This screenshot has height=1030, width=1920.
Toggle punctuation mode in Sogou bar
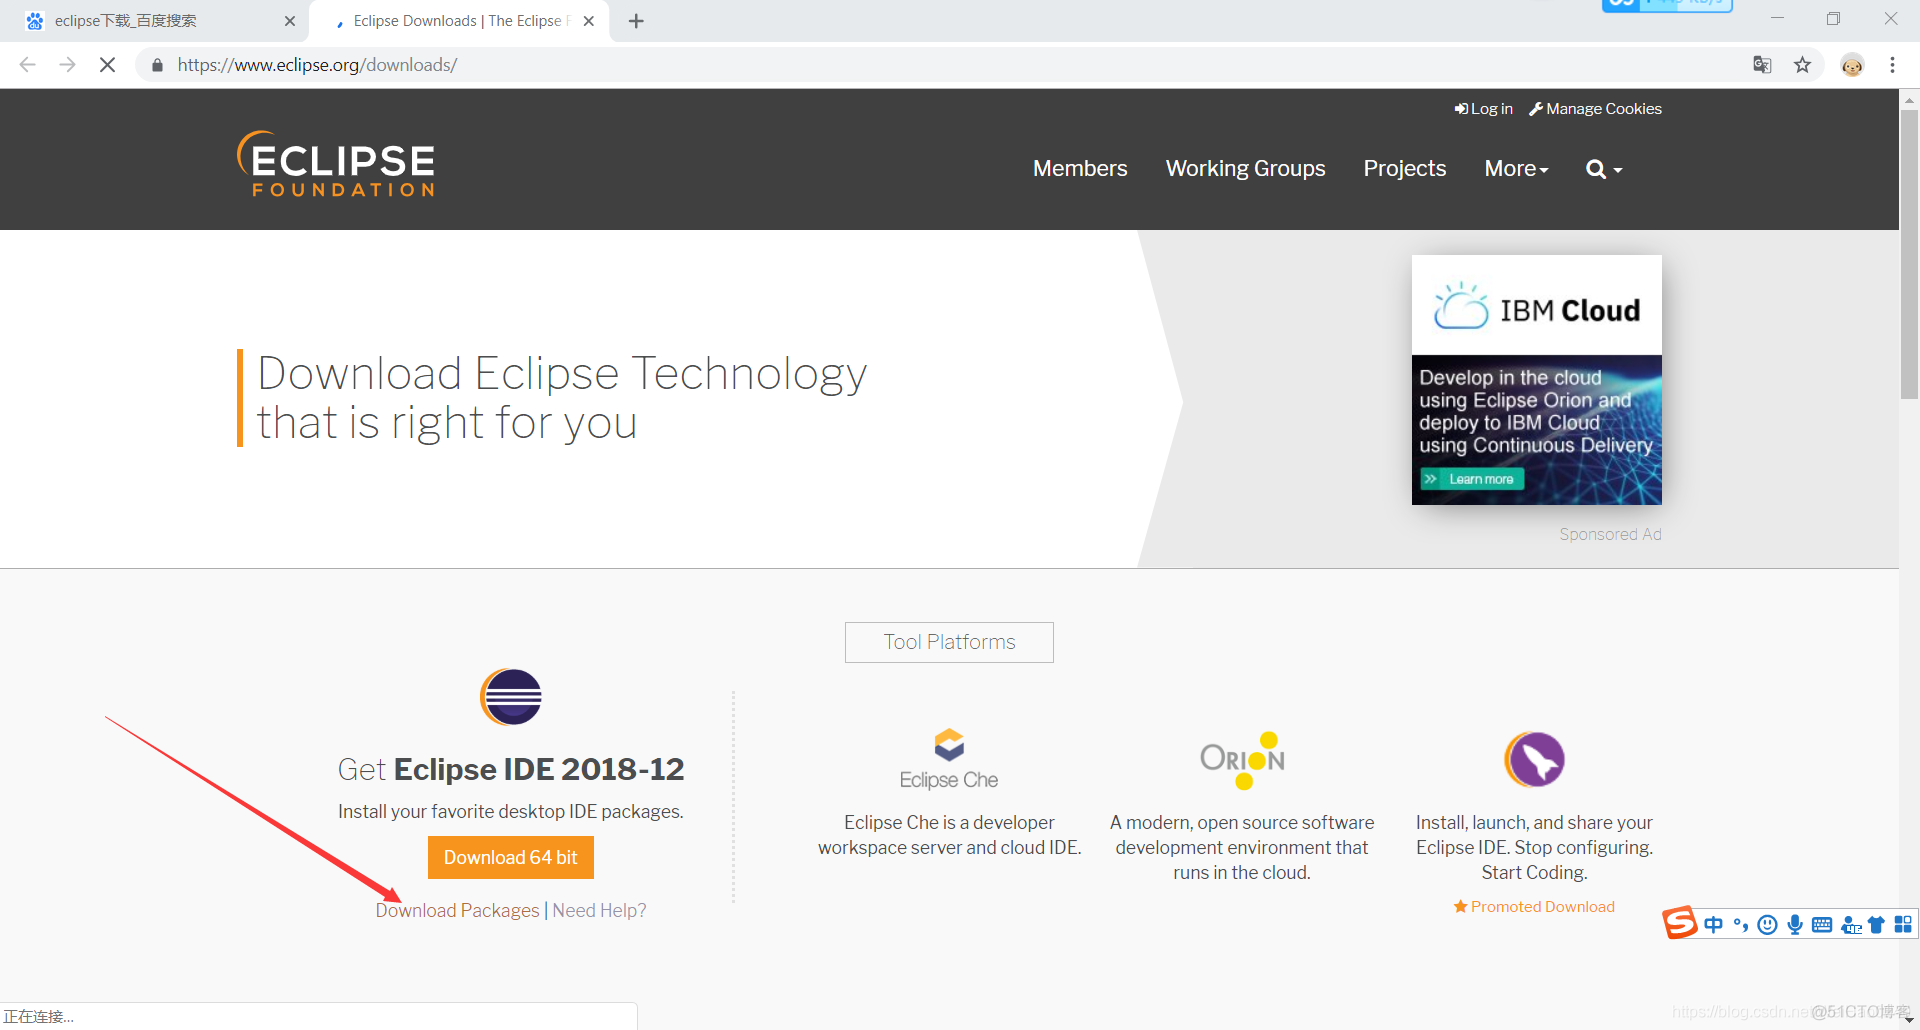coord(1741,925)
